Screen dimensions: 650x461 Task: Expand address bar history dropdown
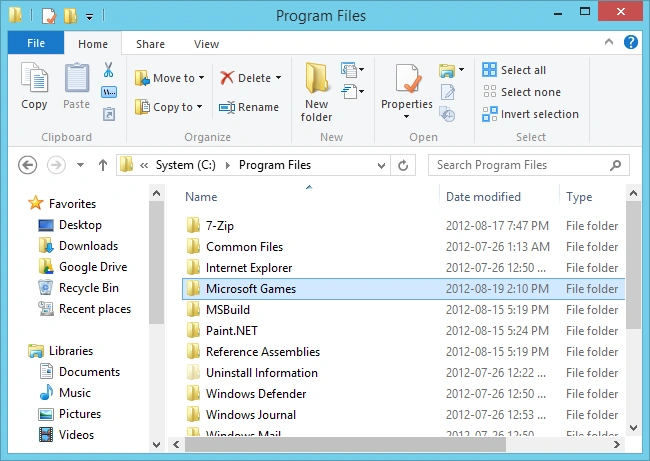pyautogui.click(x=381, y=166)
